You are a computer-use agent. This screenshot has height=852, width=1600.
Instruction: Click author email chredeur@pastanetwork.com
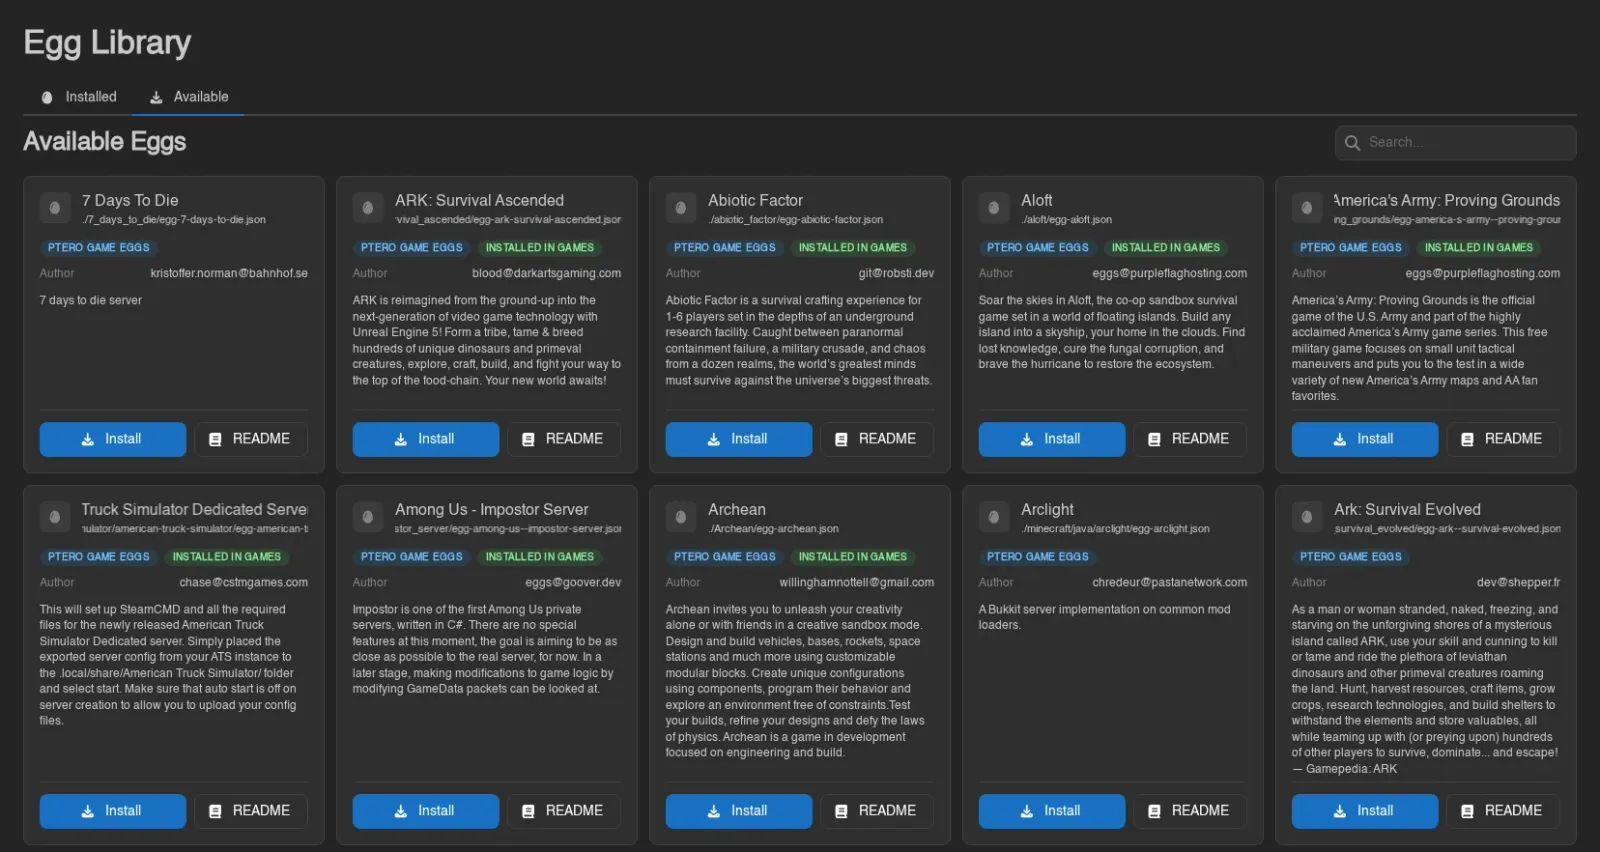point(1170,582)
